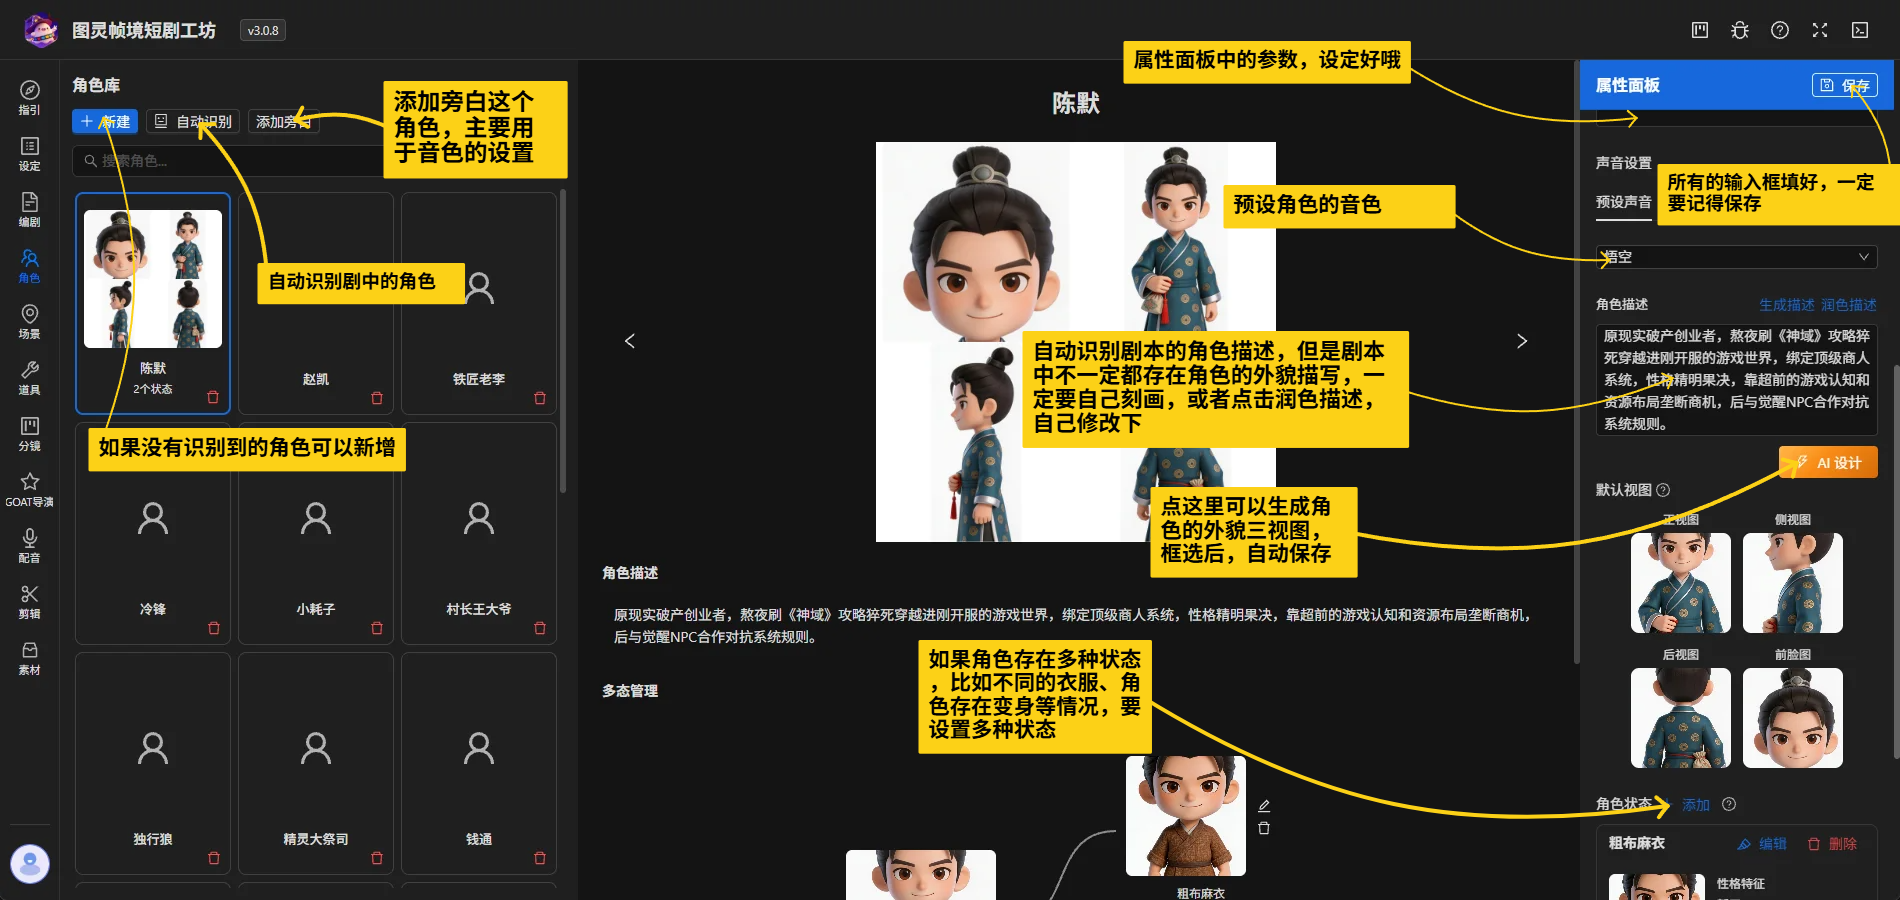Select the 独行狼 character card
The image size is (1900, 900).
pos(153,763)
